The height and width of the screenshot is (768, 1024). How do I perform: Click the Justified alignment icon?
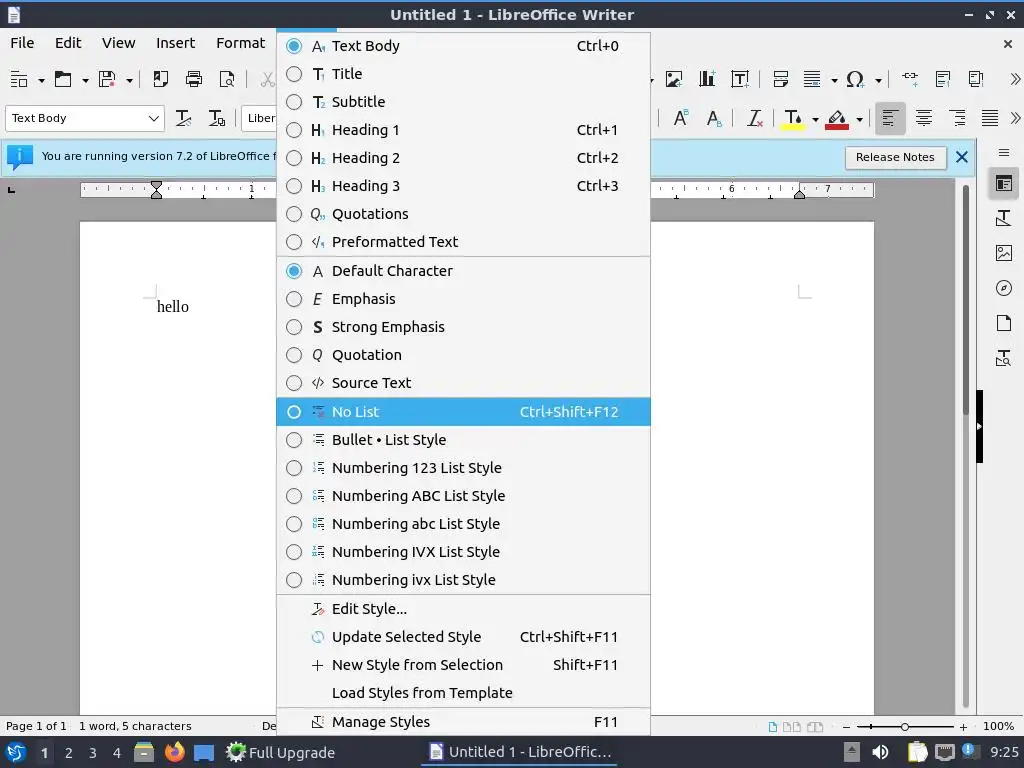pyautogui.click(x=990, y=118)
